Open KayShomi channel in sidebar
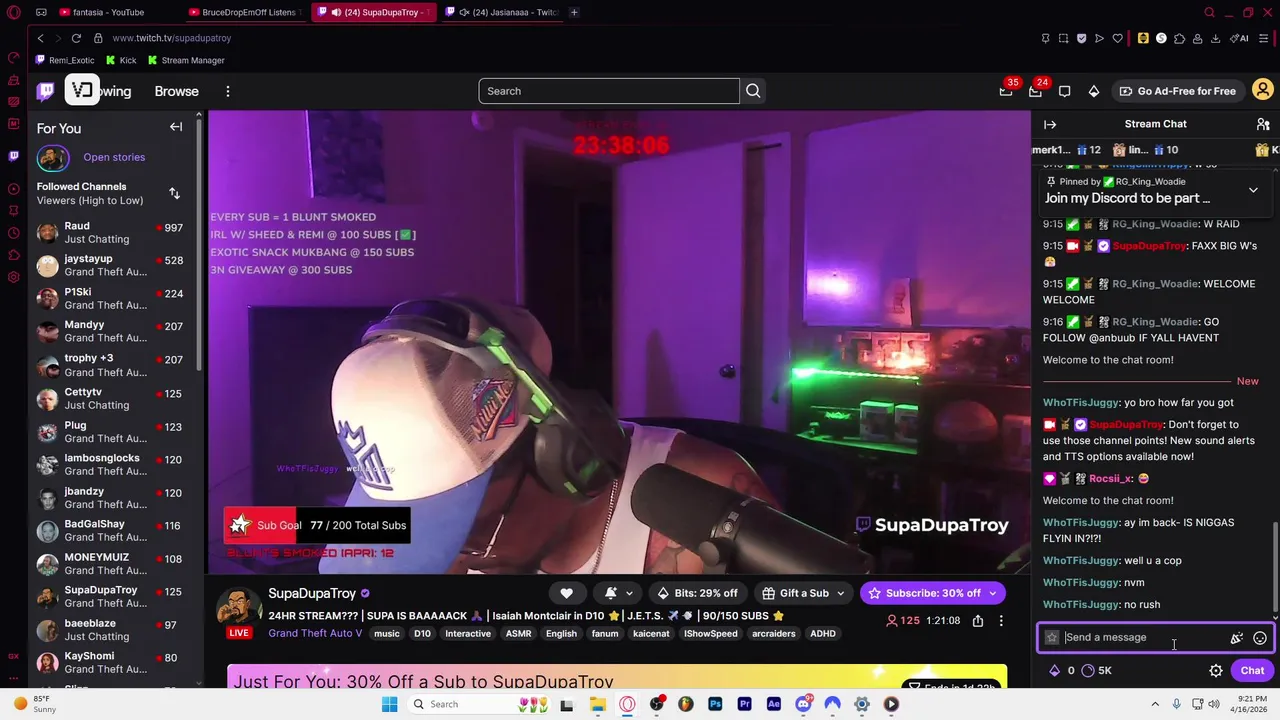 (112, 662)
